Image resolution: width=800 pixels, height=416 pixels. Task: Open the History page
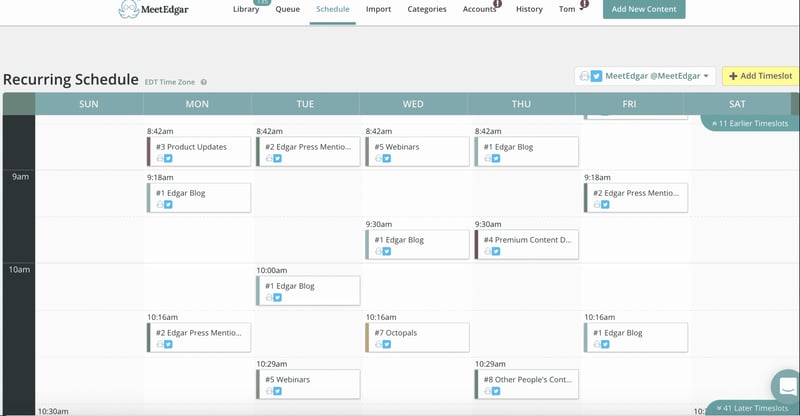[529, 9]
